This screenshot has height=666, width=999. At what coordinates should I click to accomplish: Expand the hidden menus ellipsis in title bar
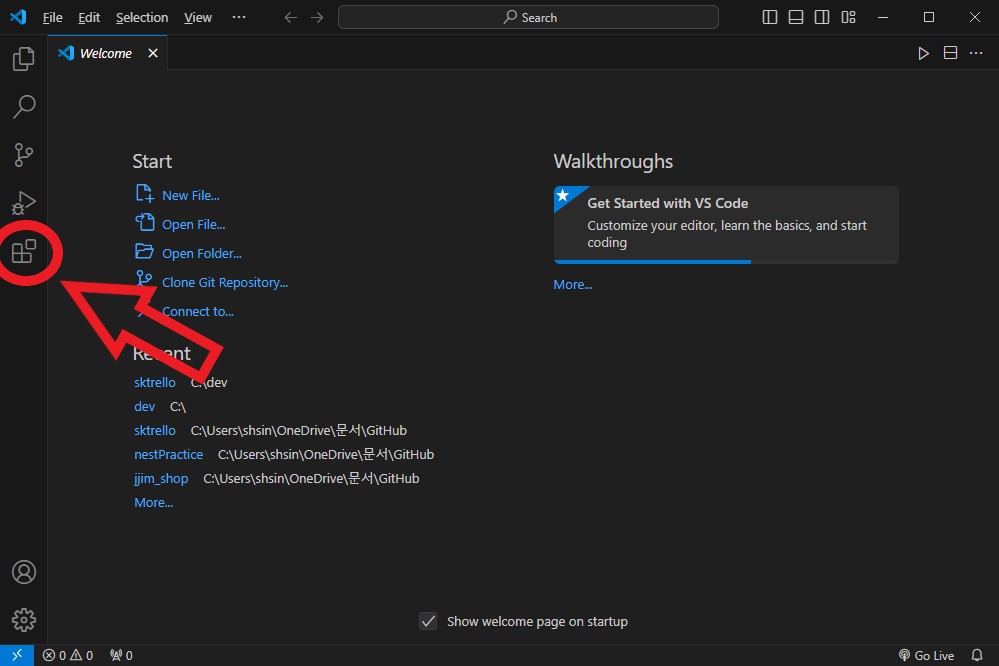239,17
